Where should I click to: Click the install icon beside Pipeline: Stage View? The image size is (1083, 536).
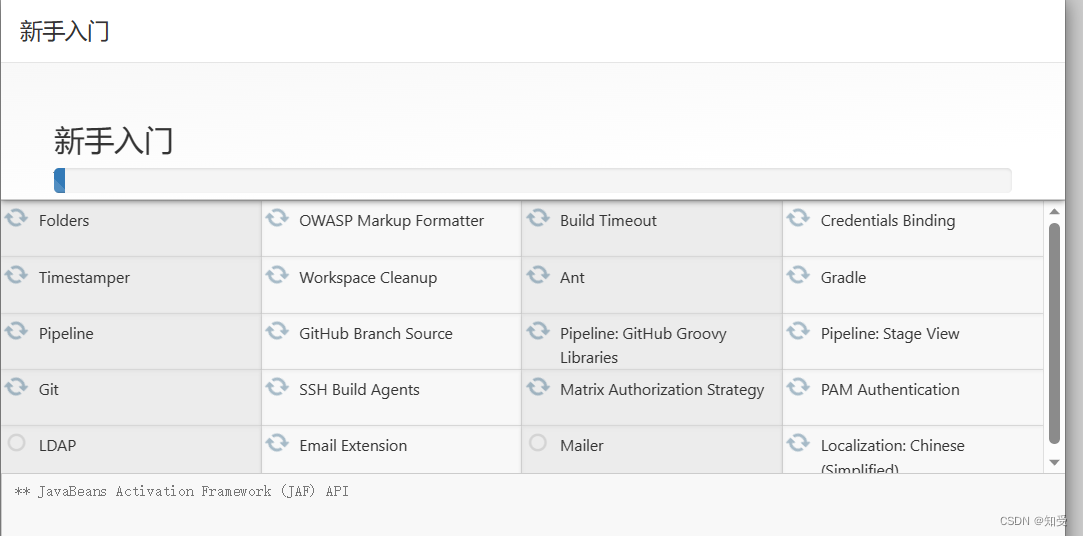(x=798, y=332)
